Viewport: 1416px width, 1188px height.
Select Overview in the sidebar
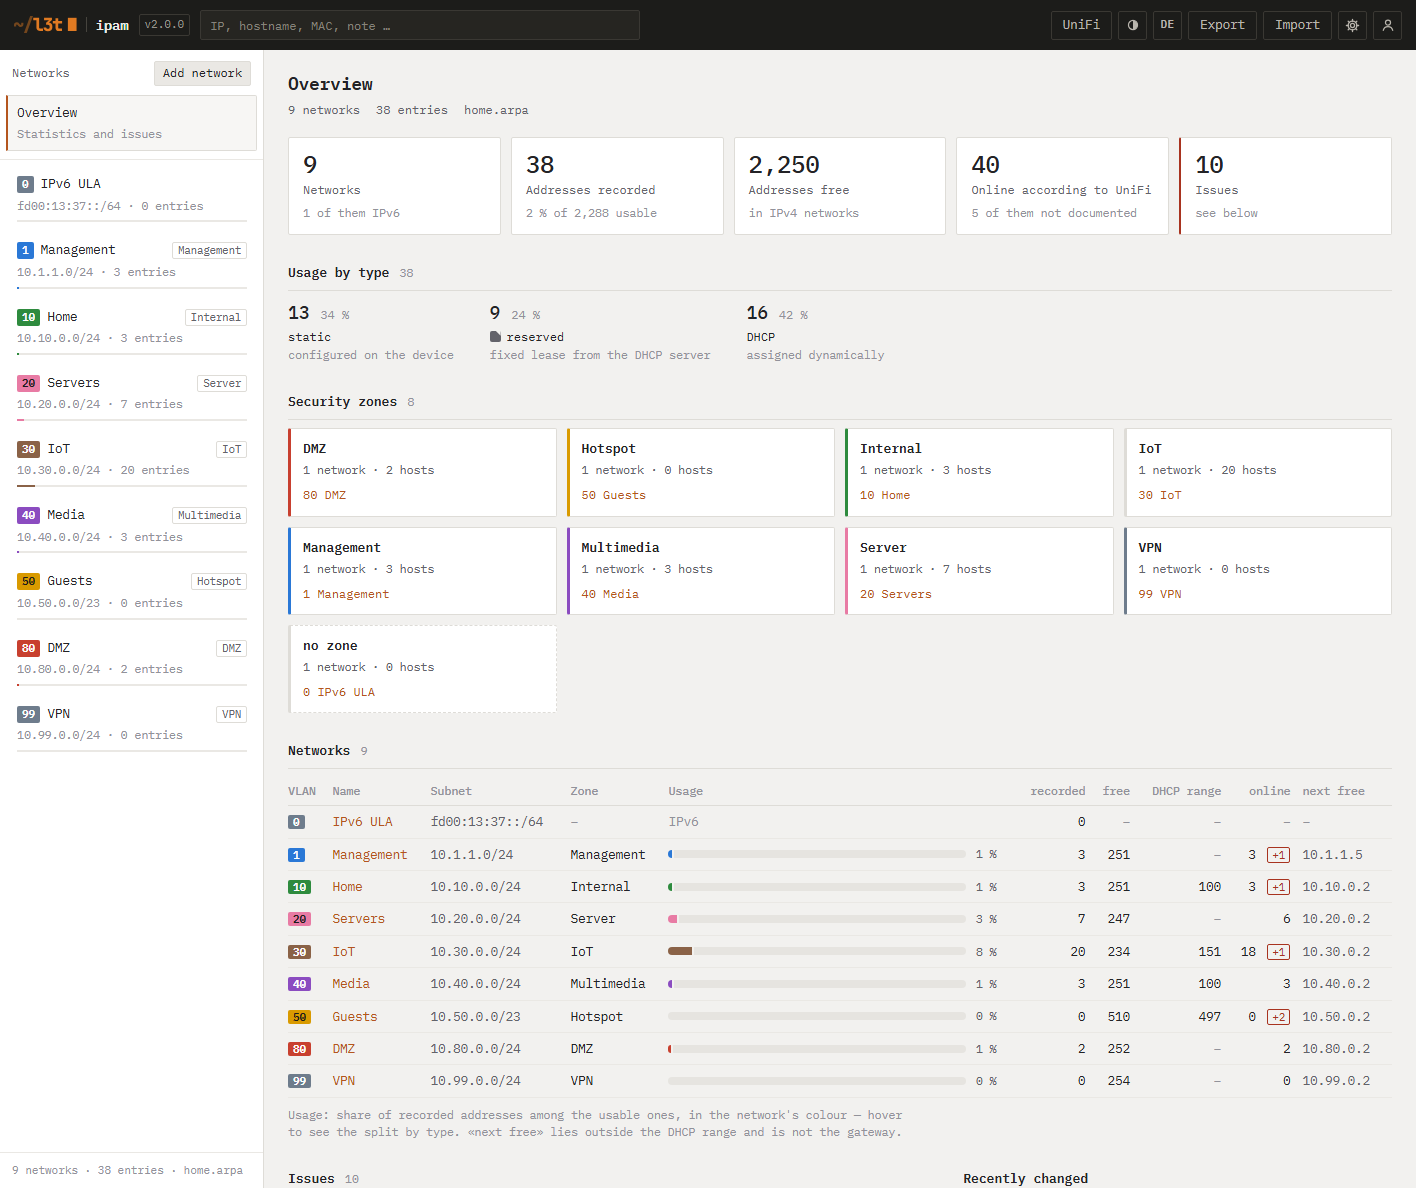[131, 123]
